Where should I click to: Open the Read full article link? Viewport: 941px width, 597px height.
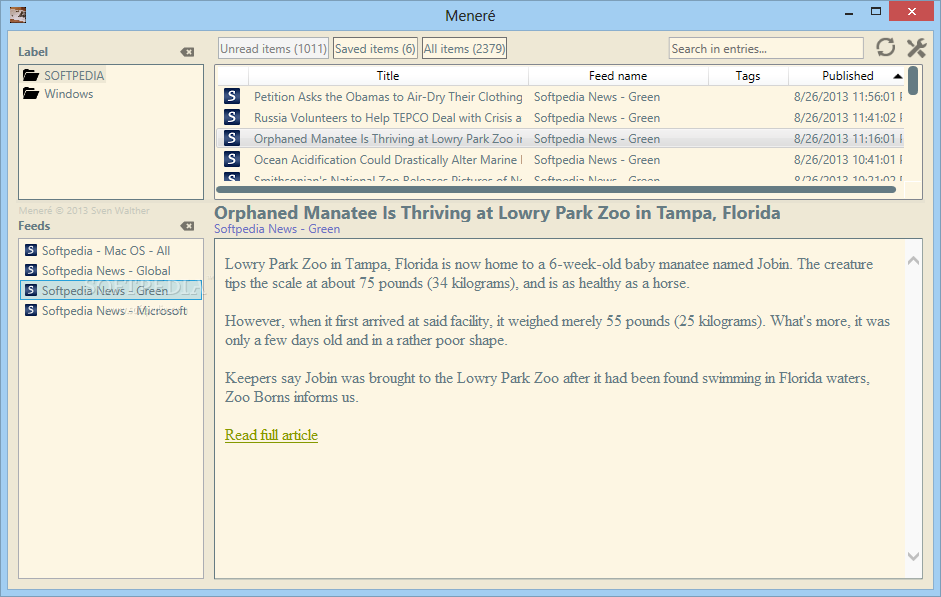(x=271, y=435)
